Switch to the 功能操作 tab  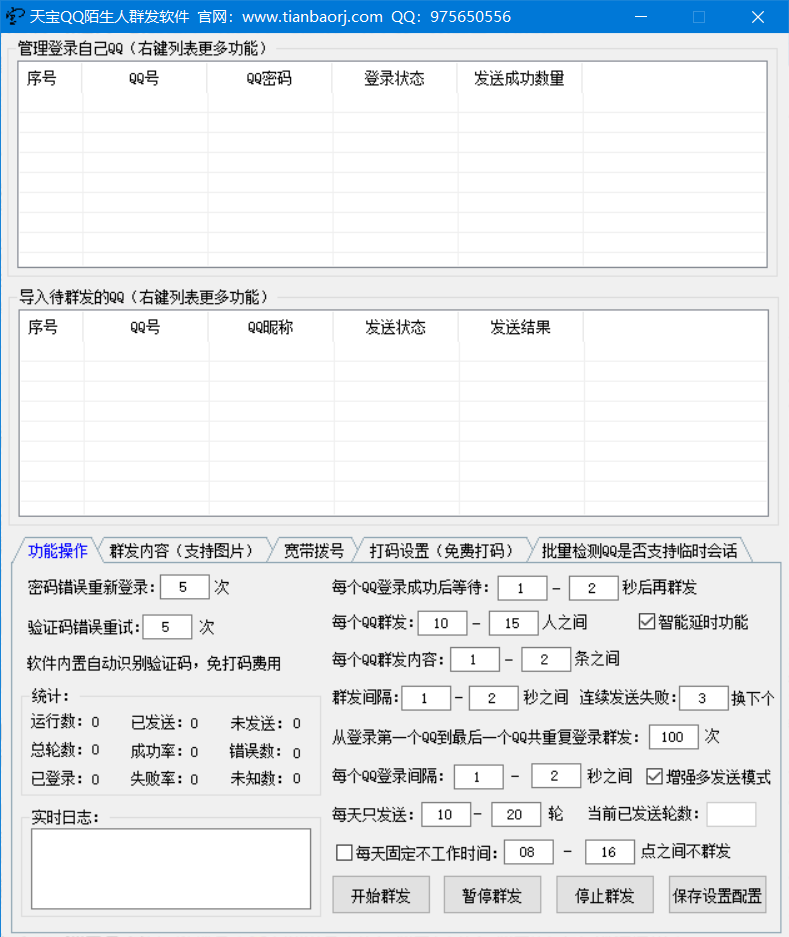57,550
